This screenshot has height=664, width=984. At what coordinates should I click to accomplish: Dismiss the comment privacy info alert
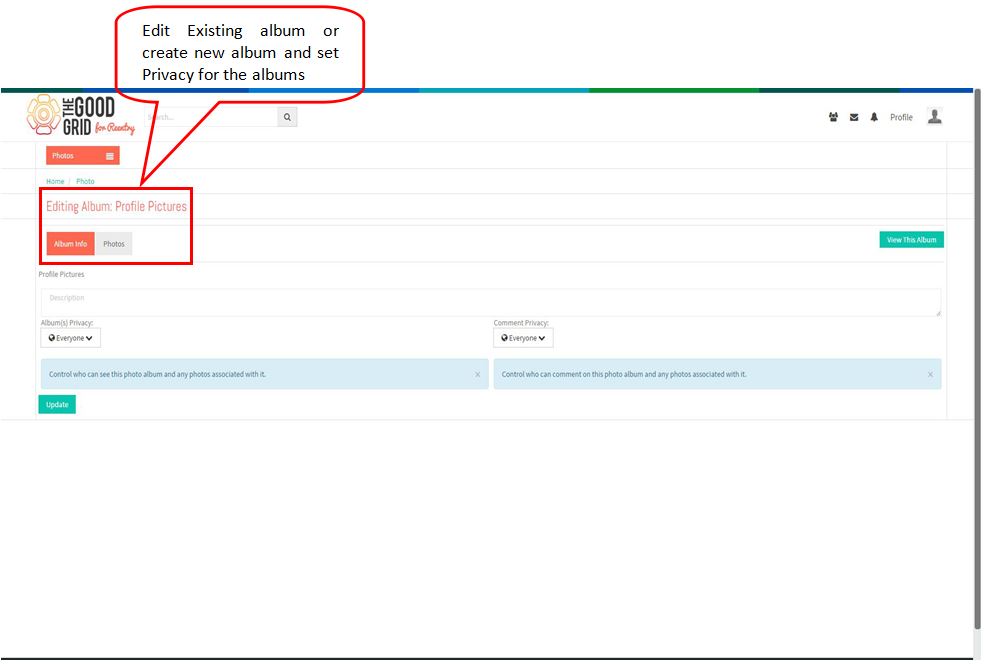point(930,375)
